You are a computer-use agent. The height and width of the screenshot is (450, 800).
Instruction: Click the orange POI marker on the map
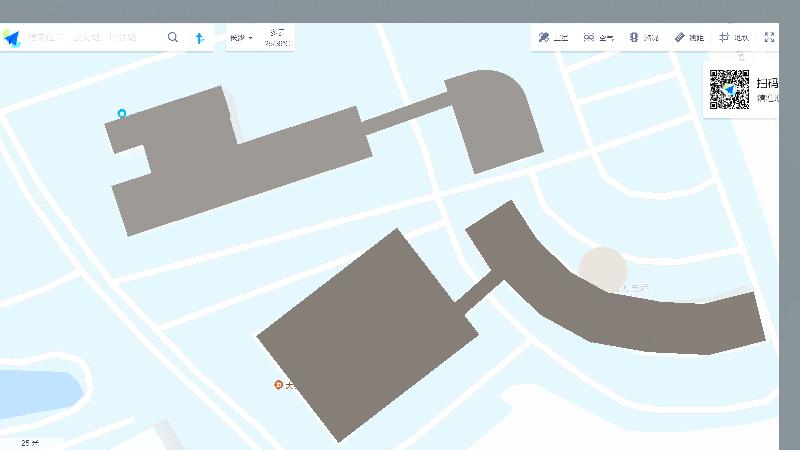tap(279, 385)
